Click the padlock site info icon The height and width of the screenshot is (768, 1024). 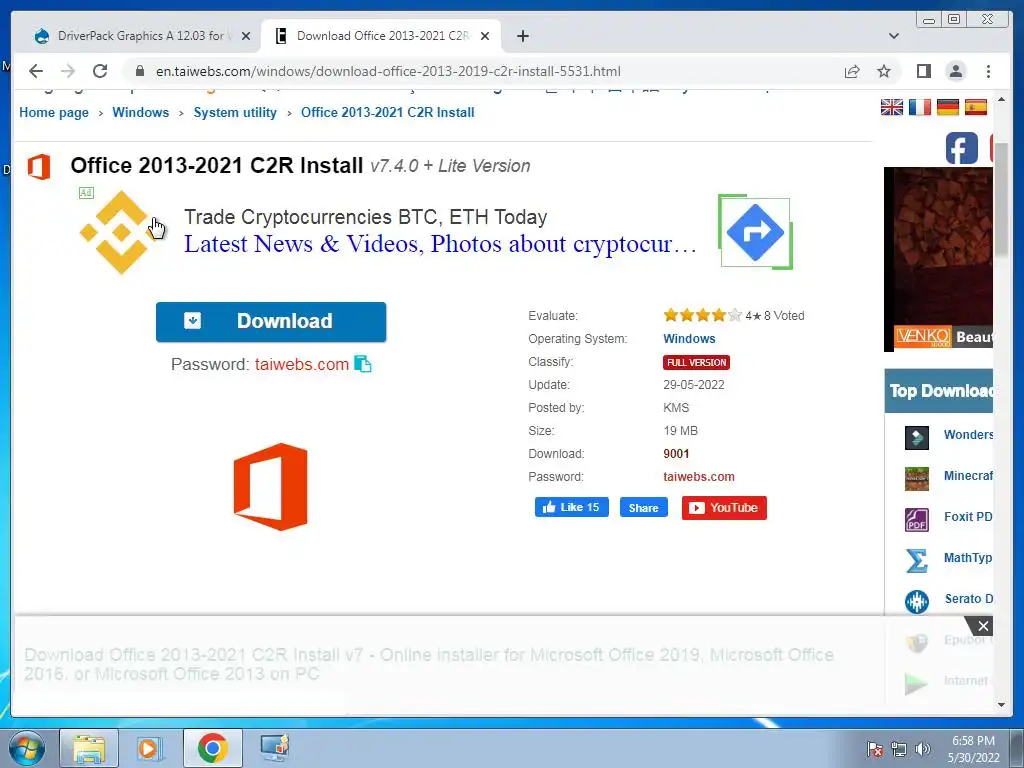[140, 71]
